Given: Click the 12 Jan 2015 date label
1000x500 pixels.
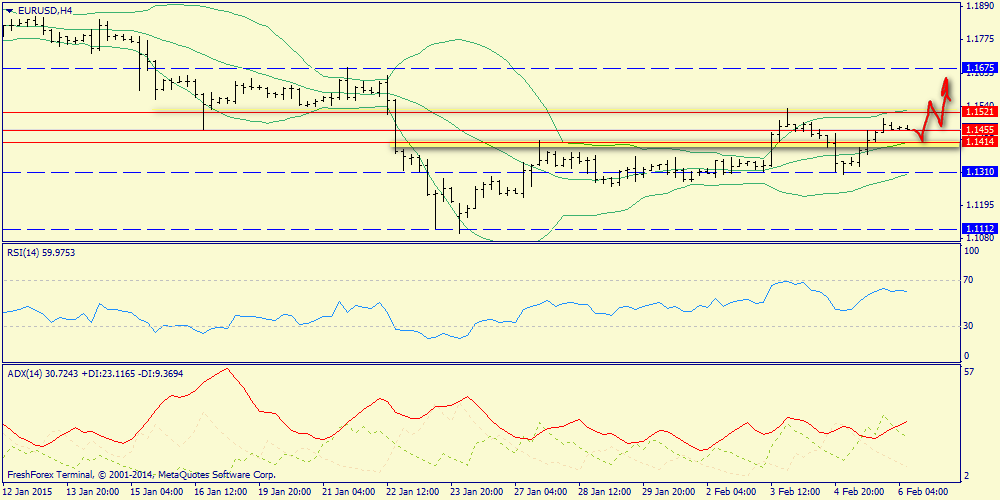Looking at the screenshot, I should (x=28, y=492).
